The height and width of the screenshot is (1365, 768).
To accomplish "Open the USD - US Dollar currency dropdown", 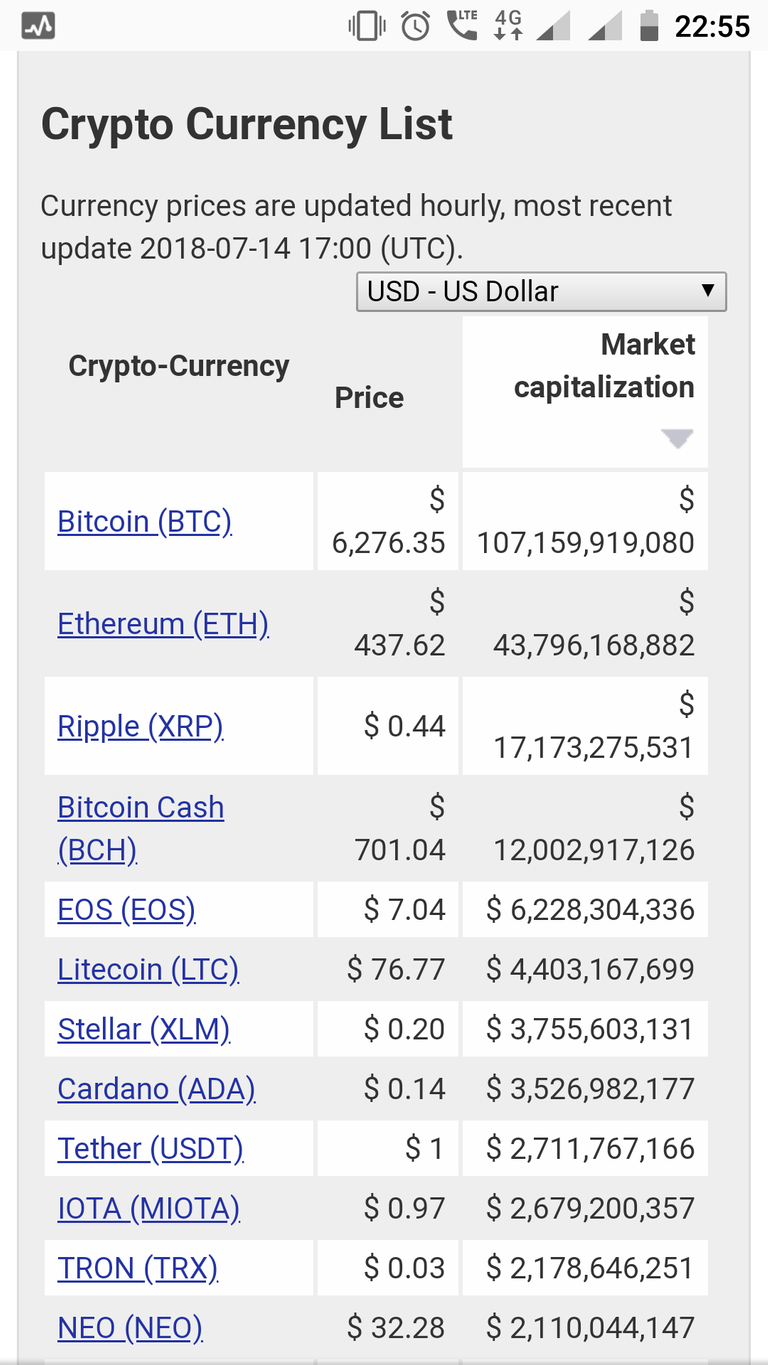I will pos(541,291).
